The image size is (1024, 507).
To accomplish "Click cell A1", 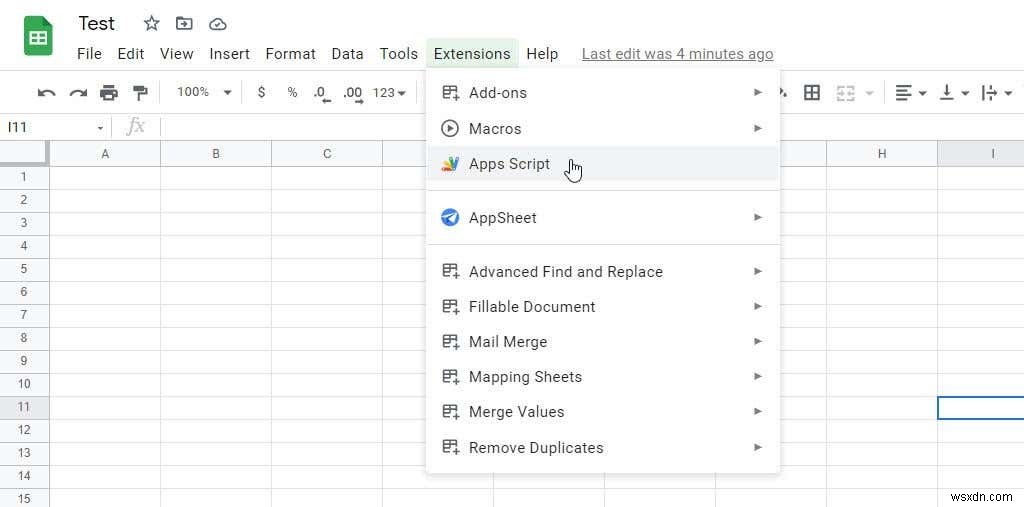I will (x=104, y=178).
